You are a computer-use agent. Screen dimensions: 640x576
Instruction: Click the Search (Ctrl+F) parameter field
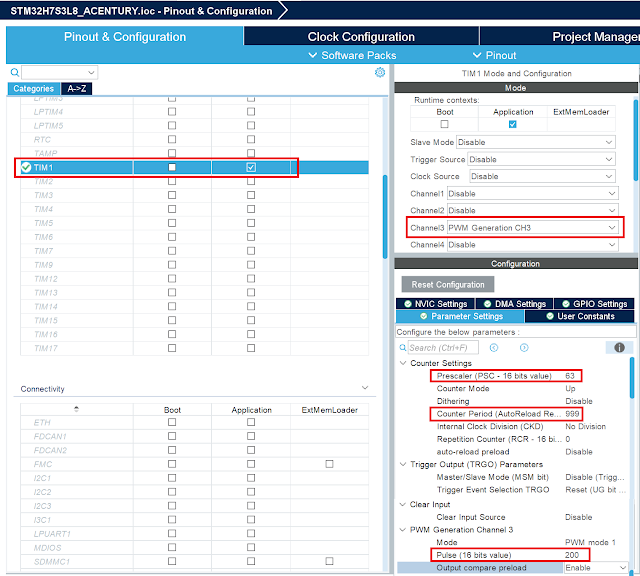pyautogui.click(x=443, y=348)
